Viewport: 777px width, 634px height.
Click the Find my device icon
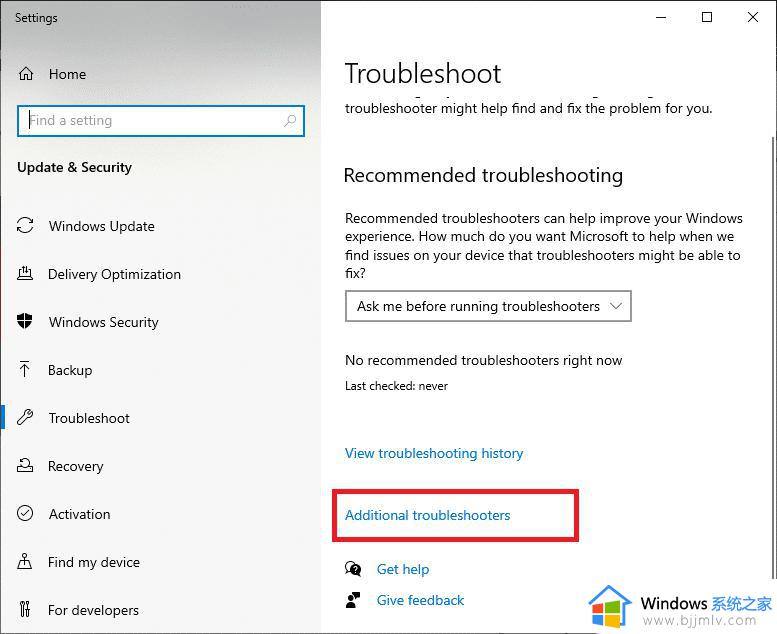click(24, 561)
